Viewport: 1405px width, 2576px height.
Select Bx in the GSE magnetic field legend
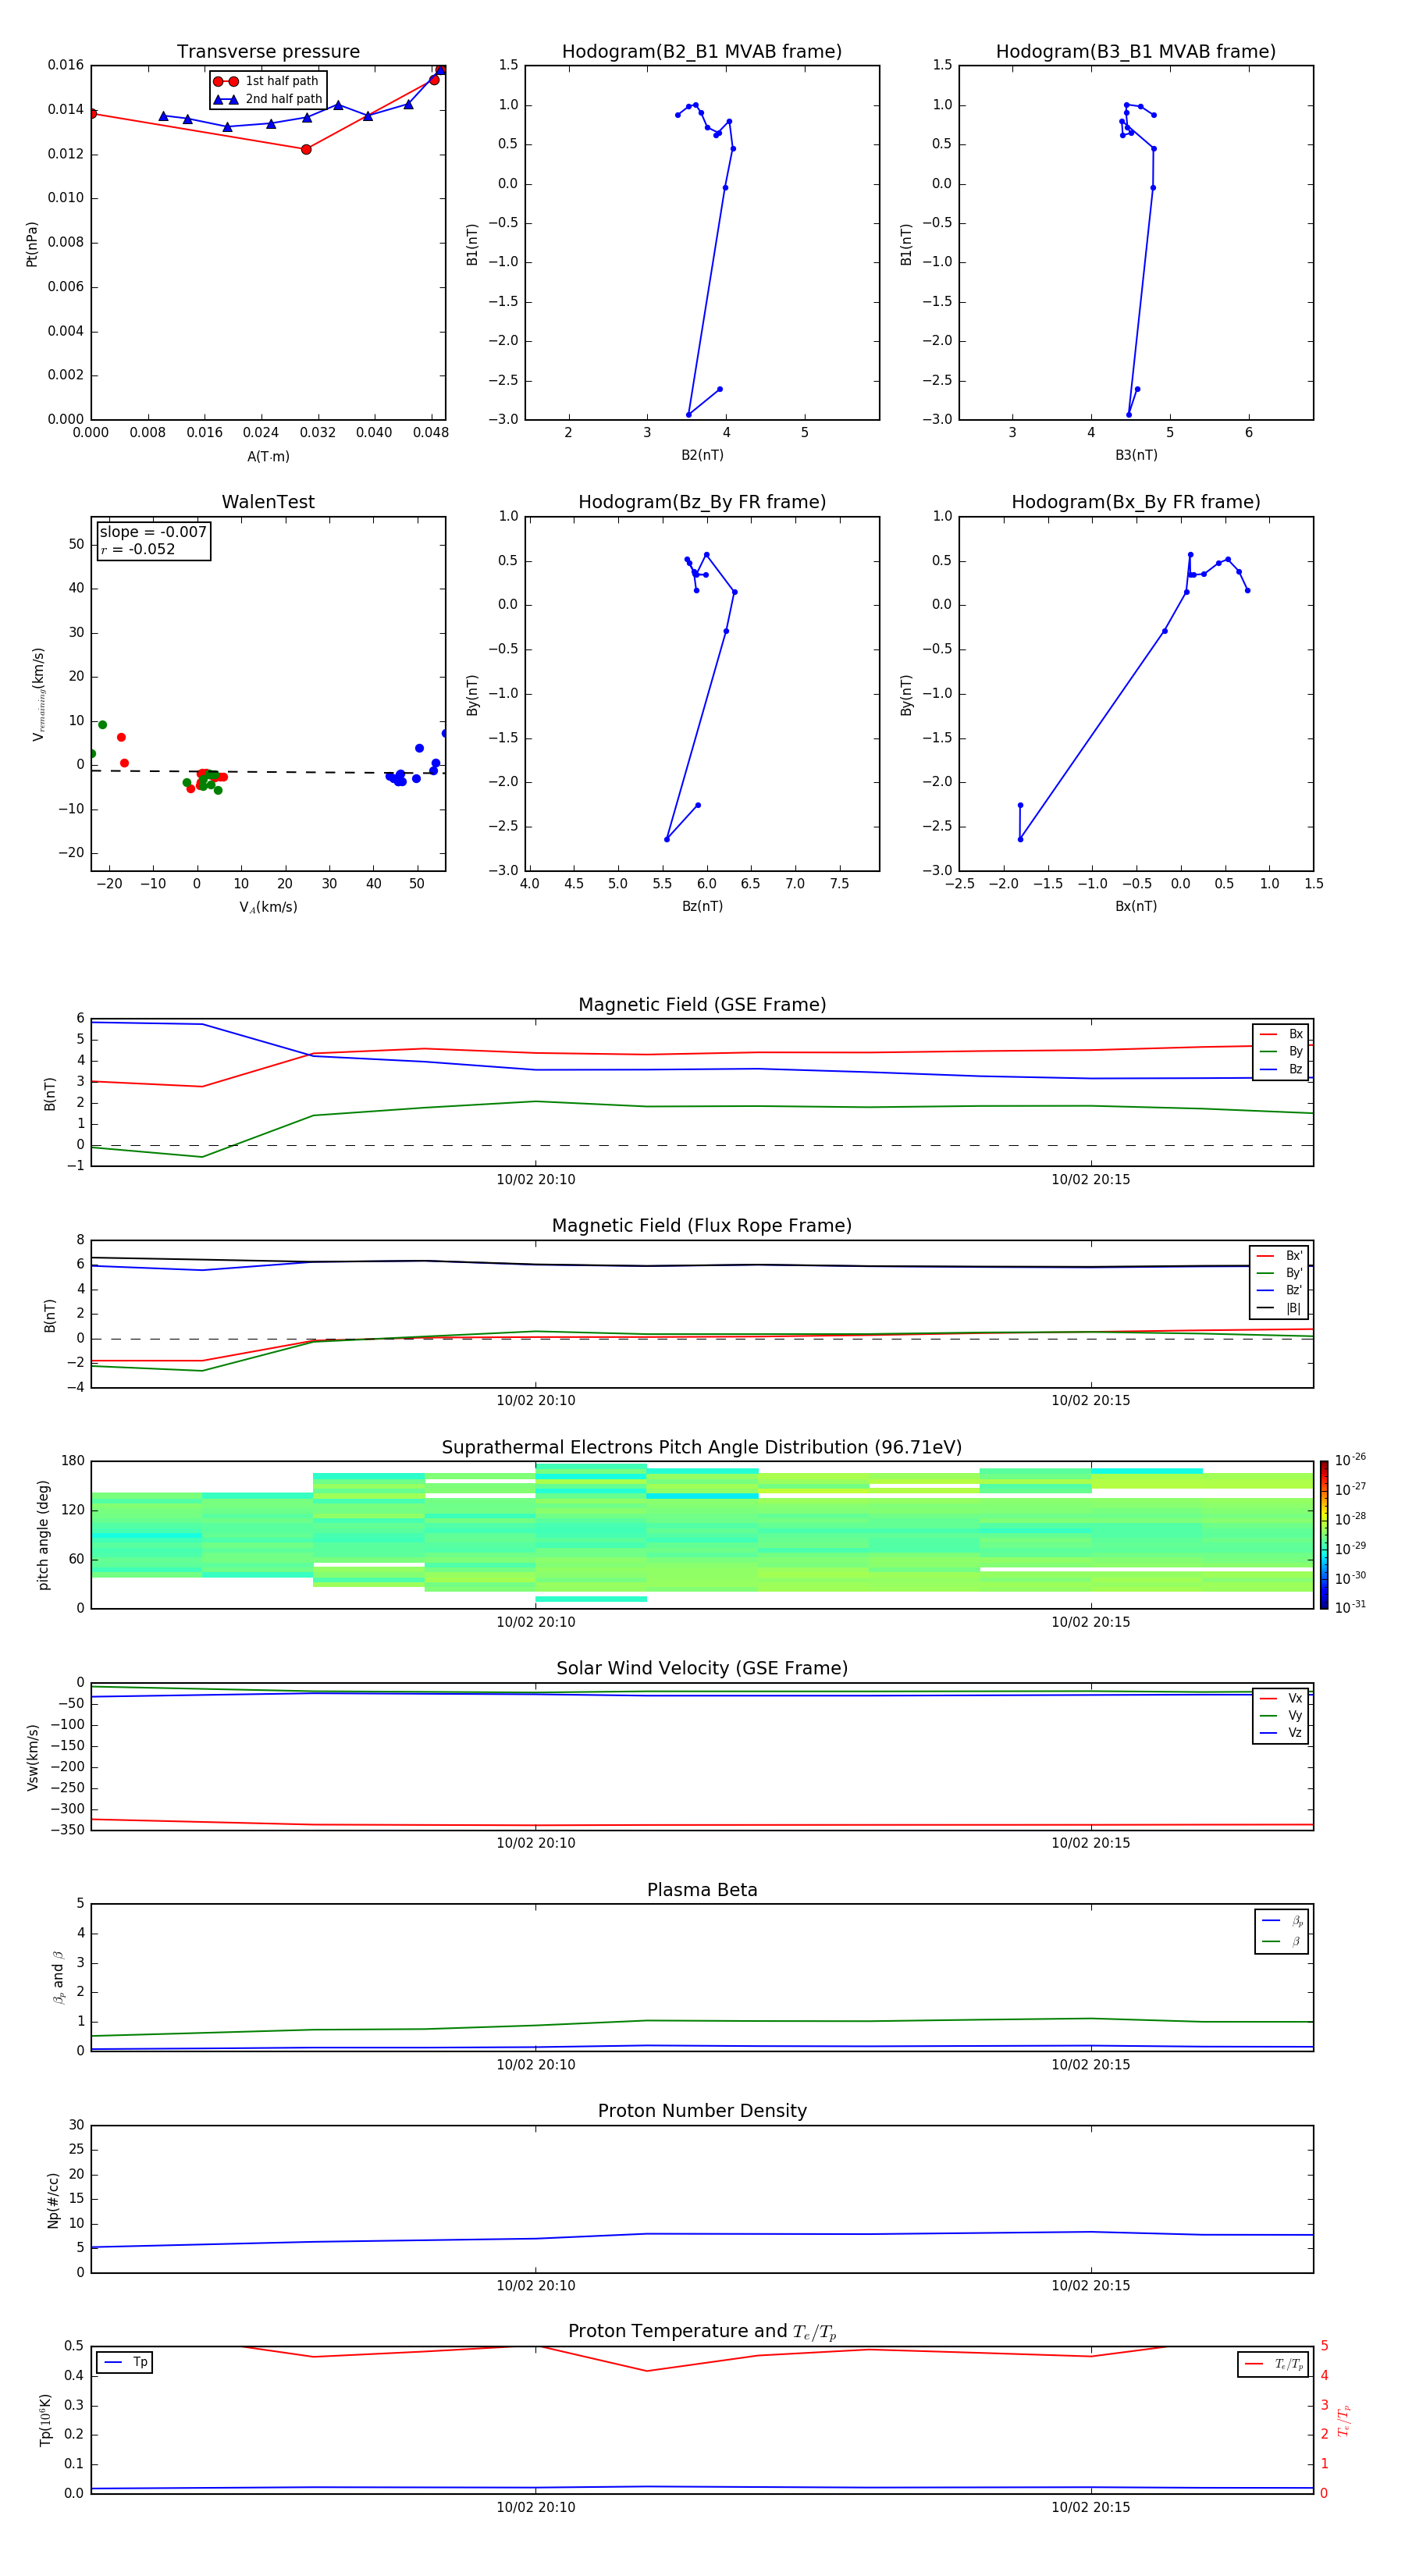pyautogui.click(x=1281, y=1034)
